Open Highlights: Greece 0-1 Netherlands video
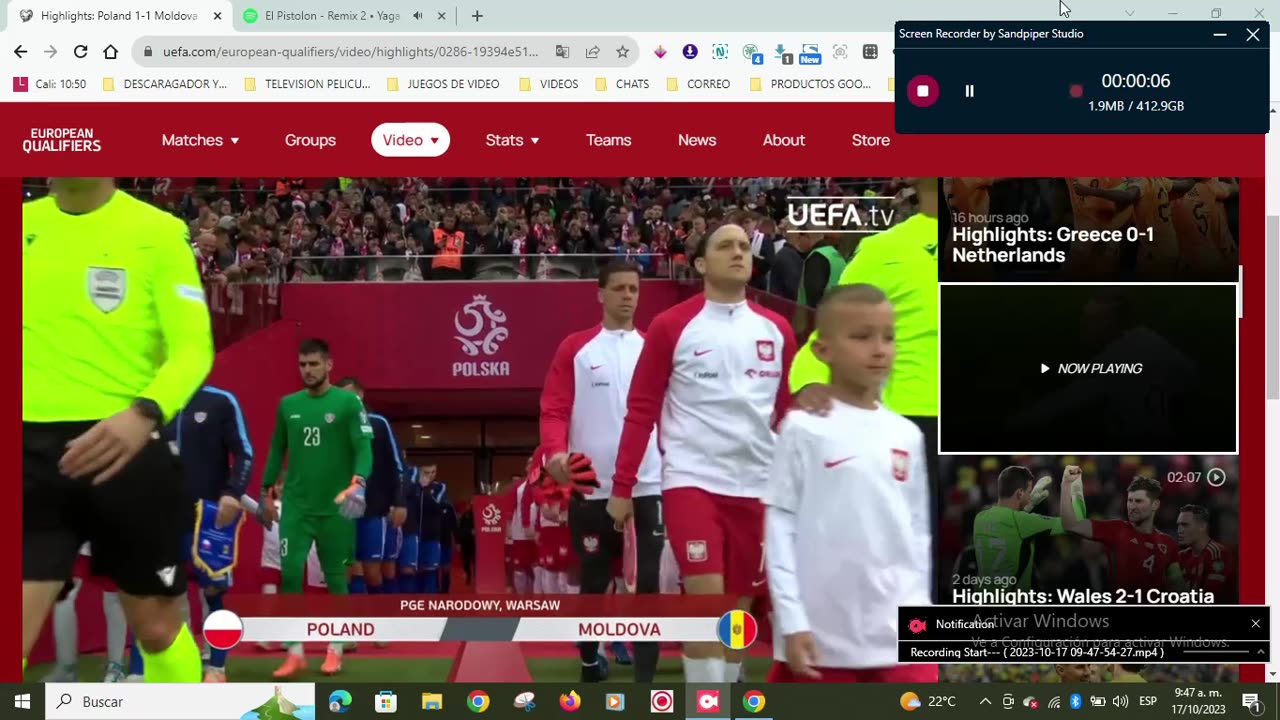Screen dimensions: 1280x720 1088,230
